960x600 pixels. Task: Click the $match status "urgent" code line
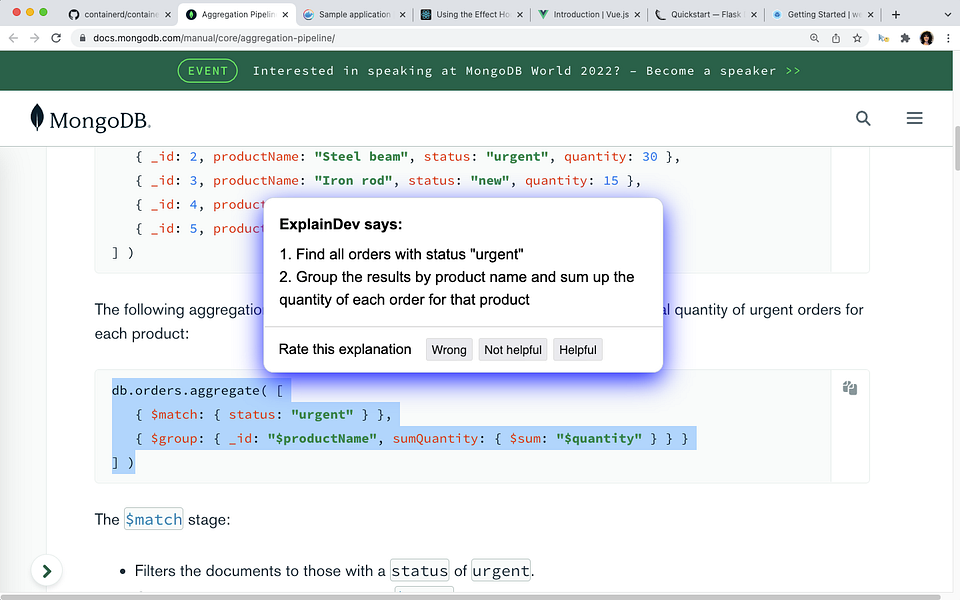pos(263,414)
